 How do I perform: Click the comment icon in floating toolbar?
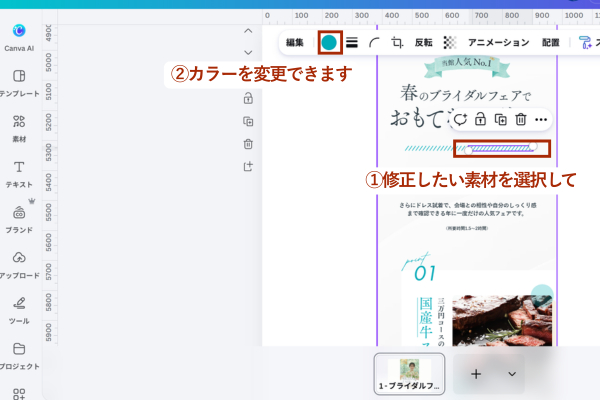point(460,119)
